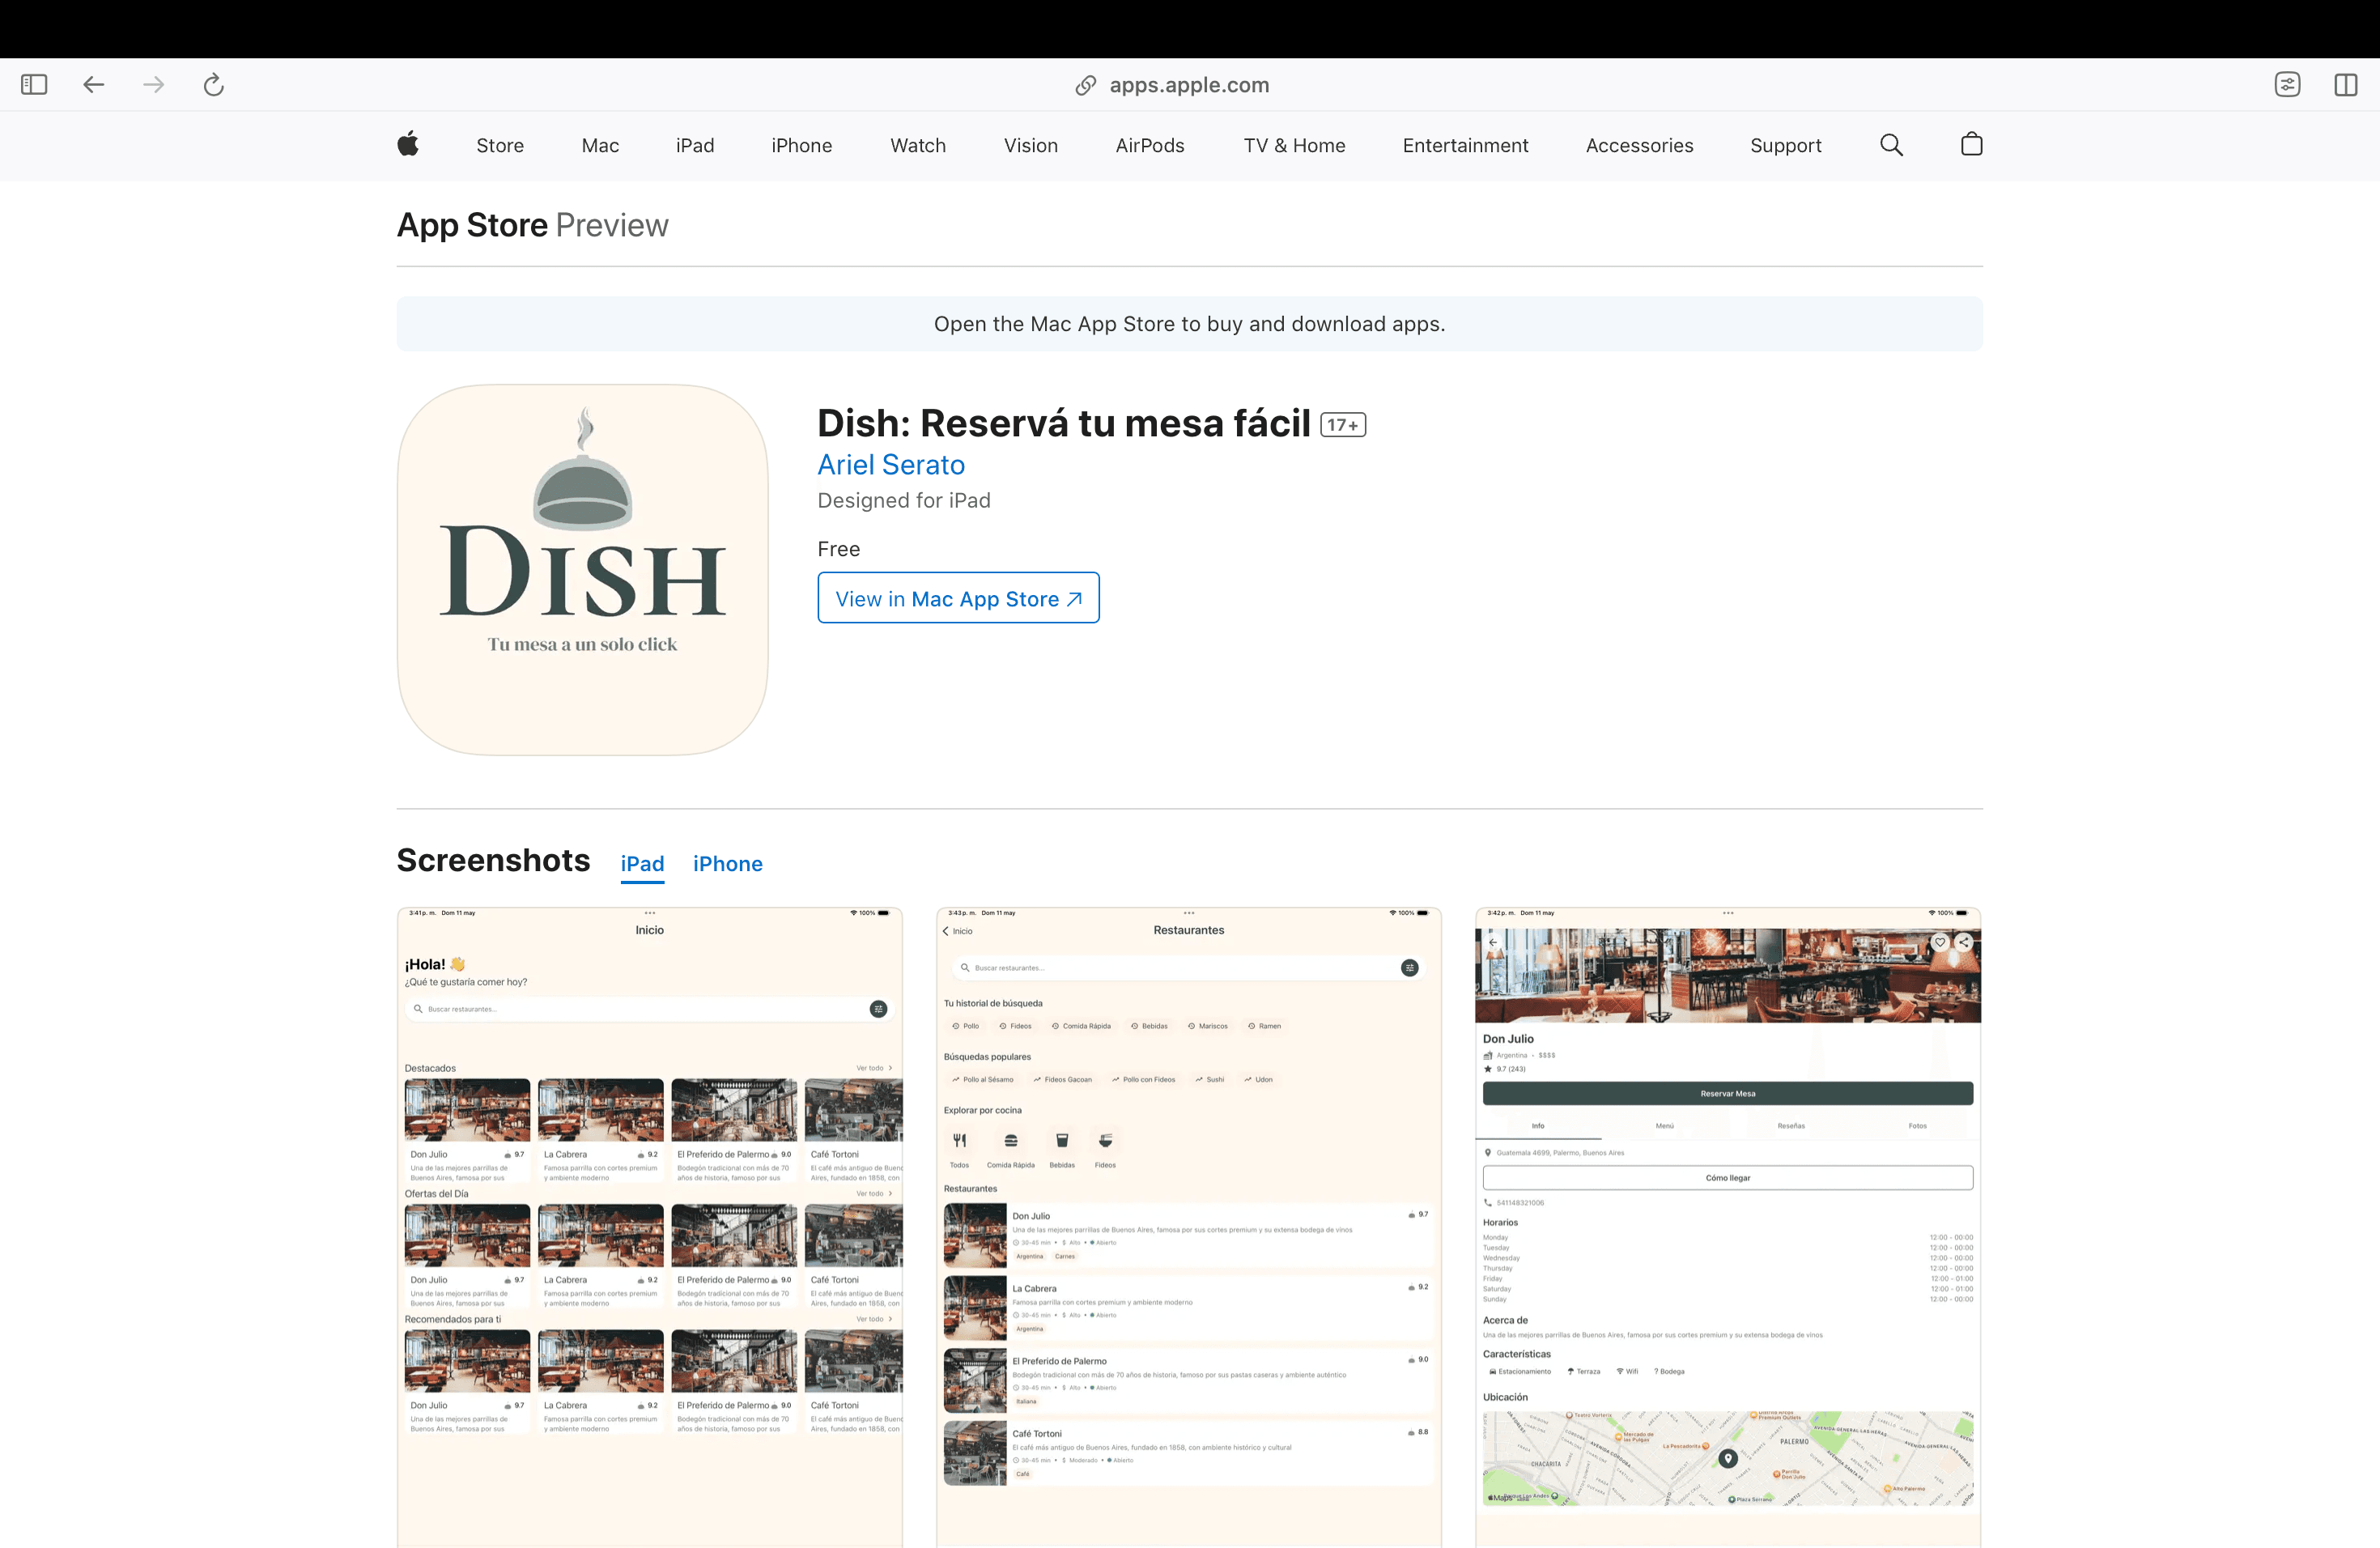Select the iPhone screenshots tab
2380x1548 pixels.
728,864
